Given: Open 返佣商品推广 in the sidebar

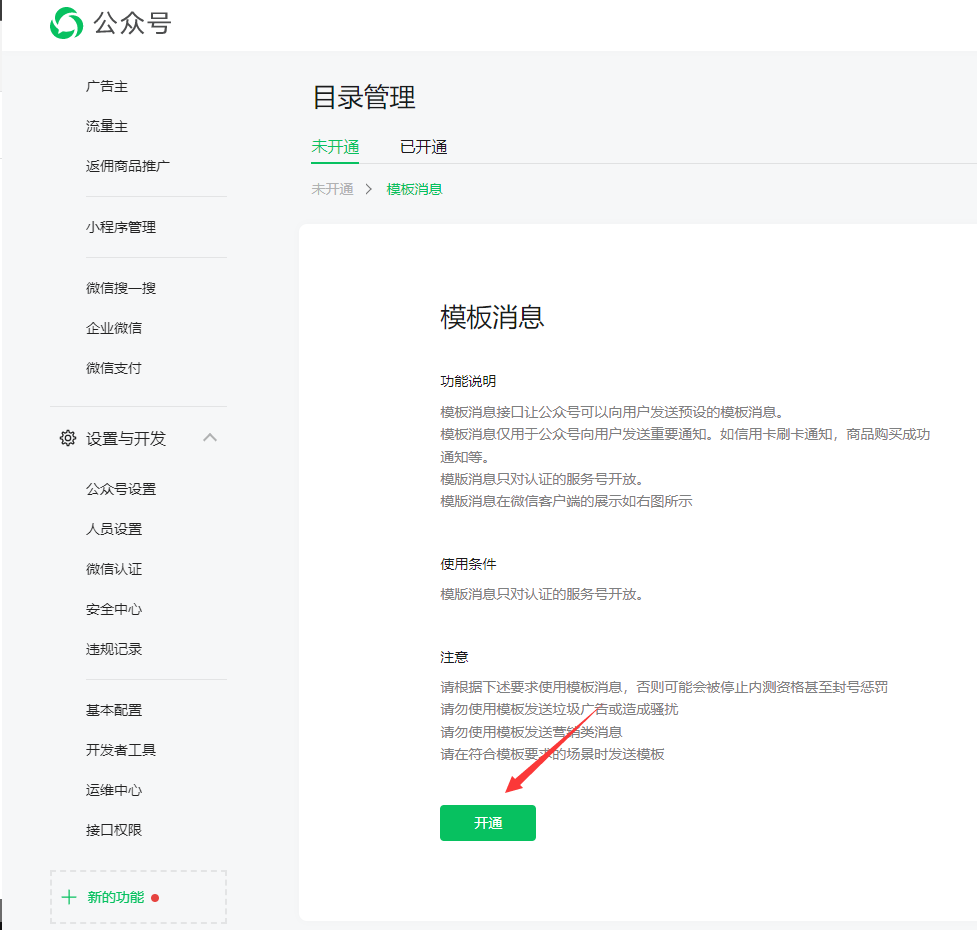Looking at the screenshot, I should (128, 166).
